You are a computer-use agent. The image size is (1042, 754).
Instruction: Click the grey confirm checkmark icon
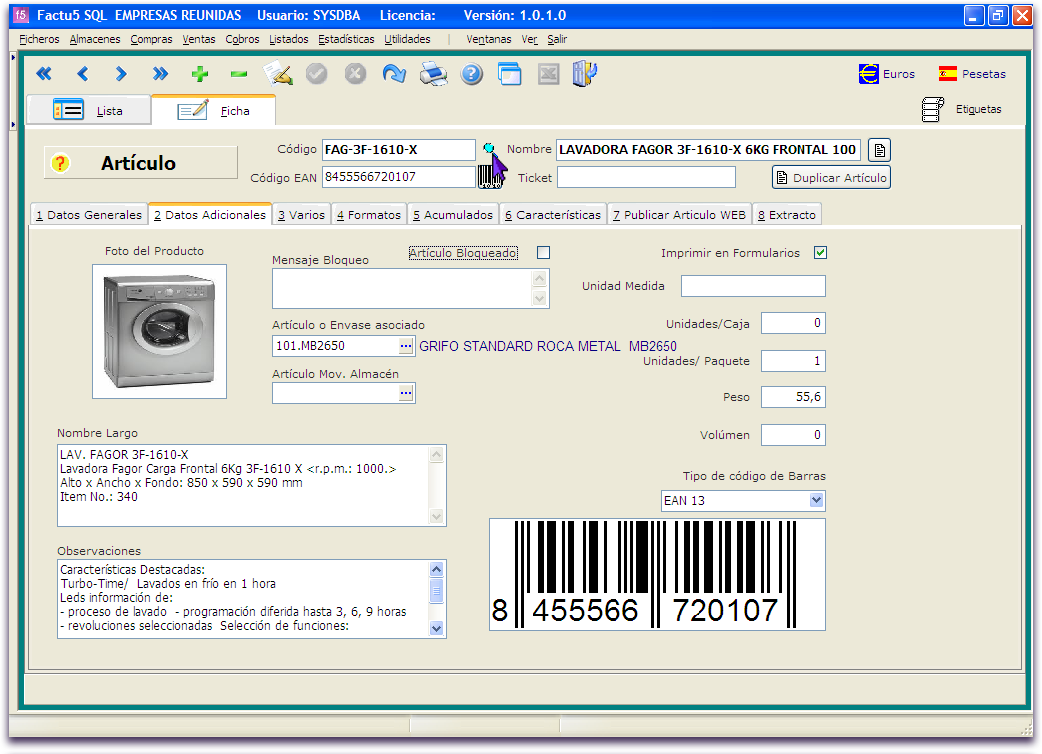(316, 74)
